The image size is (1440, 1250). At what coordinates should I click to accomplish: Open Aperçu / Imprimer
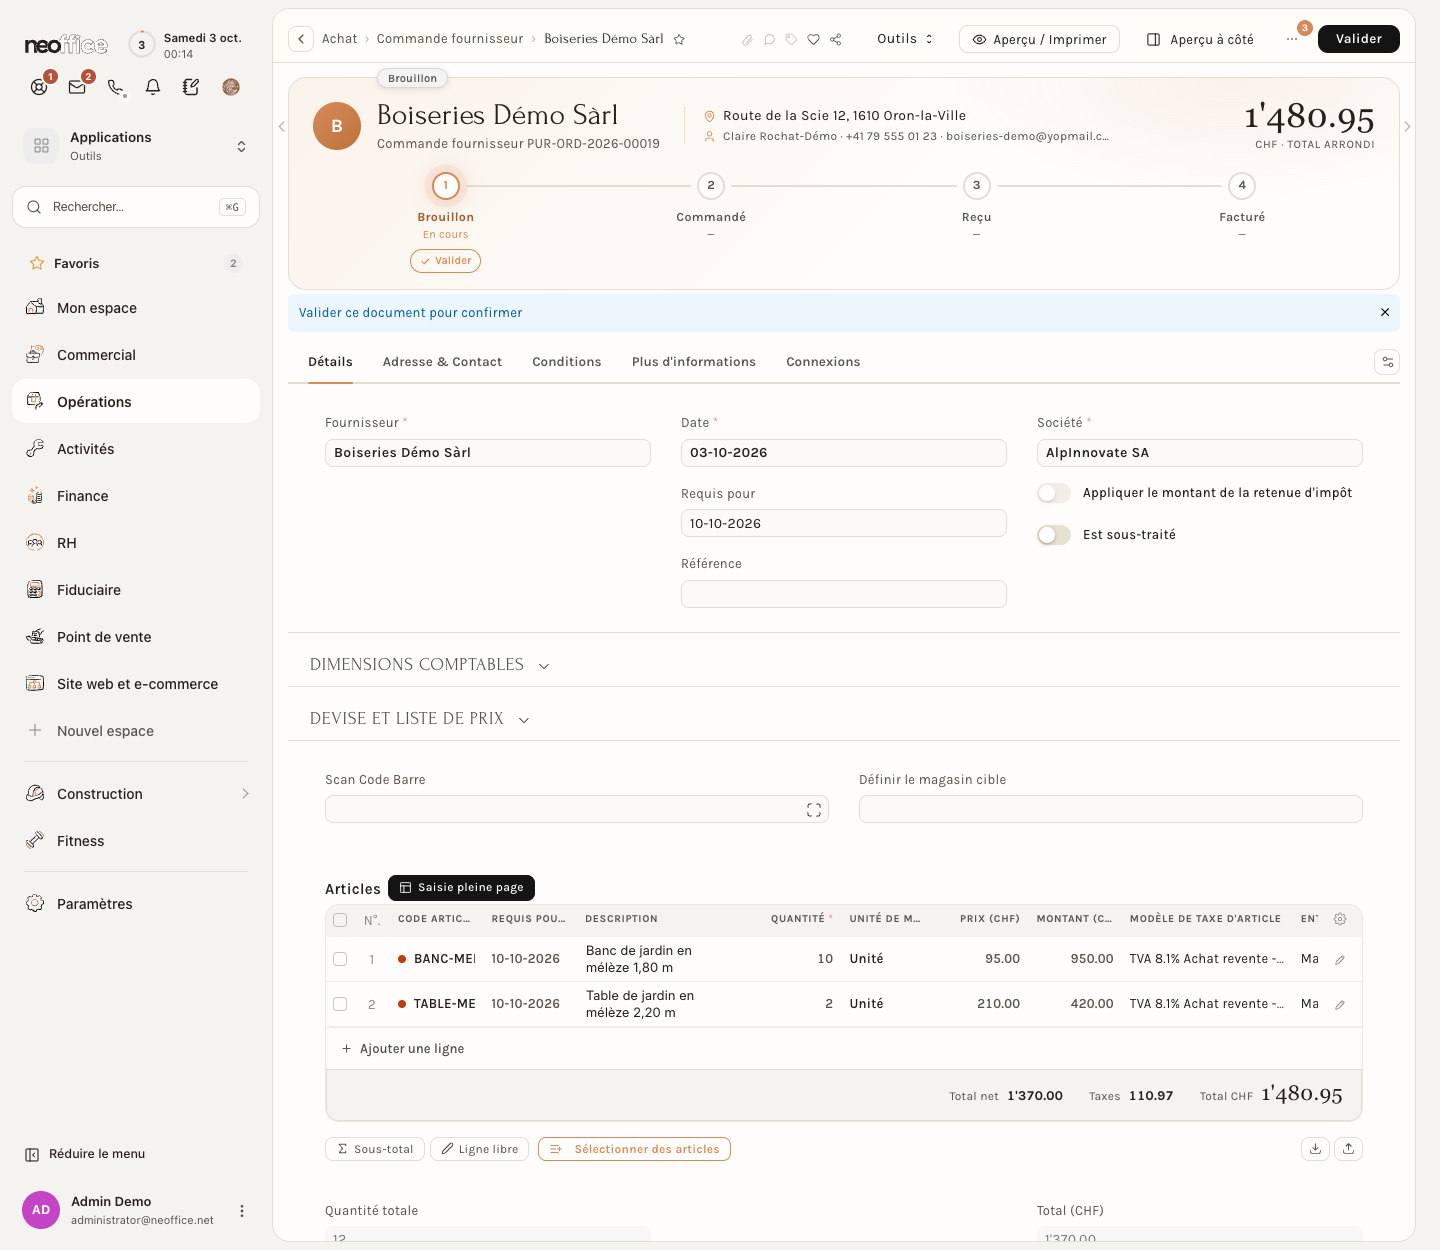pyautogui.click(x=1039, y=39)
